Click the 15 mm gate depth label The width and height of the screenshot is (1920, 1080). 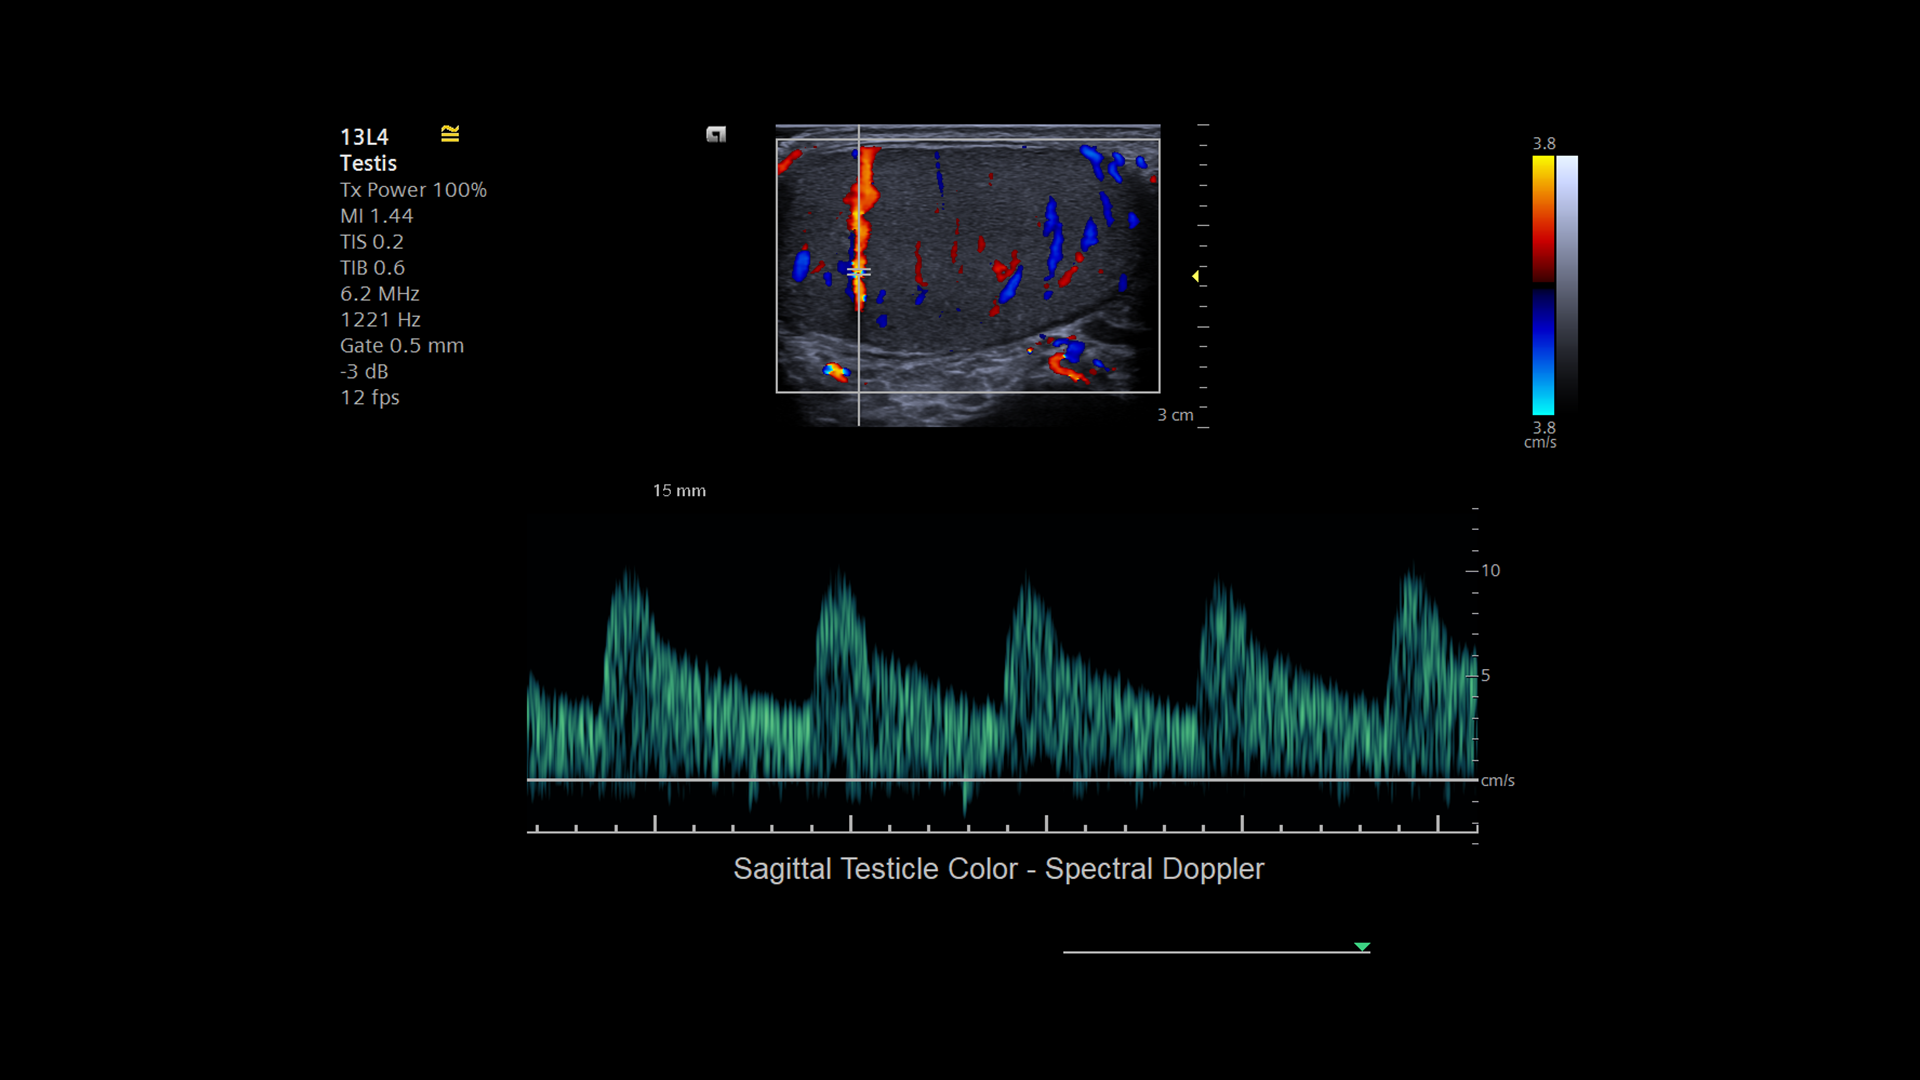[x=679, y=491]
